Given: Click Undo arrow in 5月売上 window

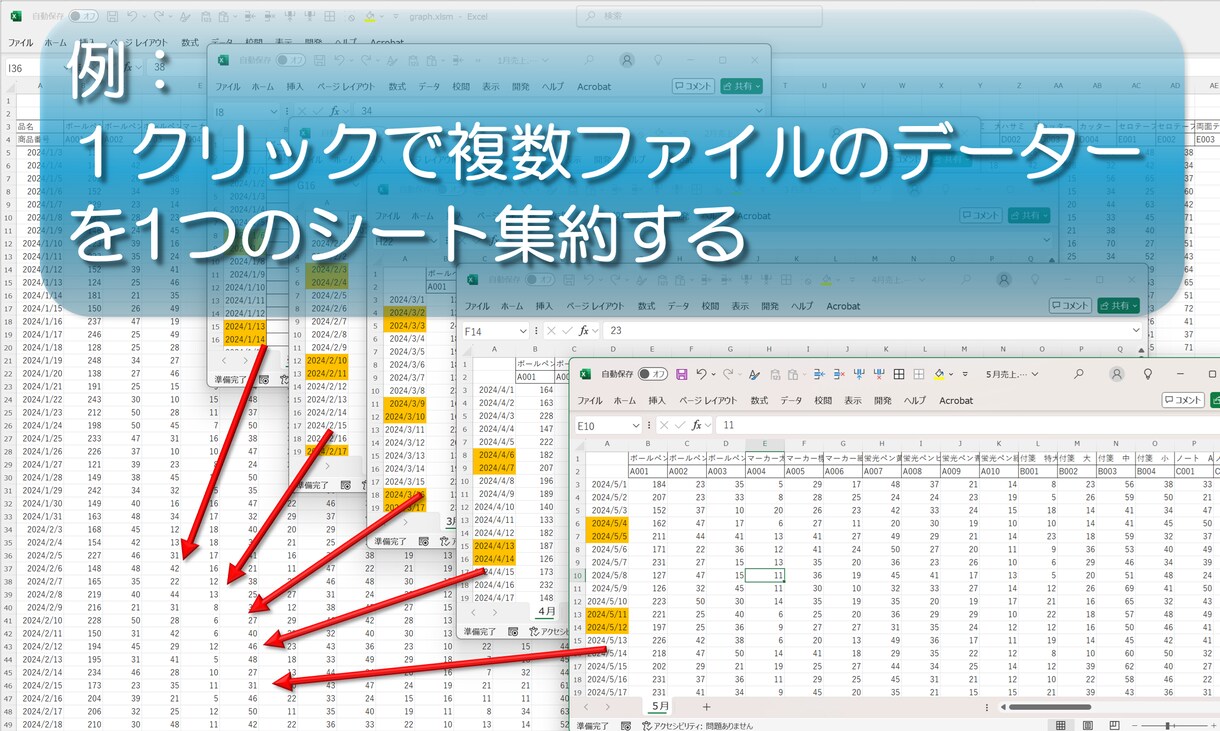Looking at the screenshot, I should [702, 374].
